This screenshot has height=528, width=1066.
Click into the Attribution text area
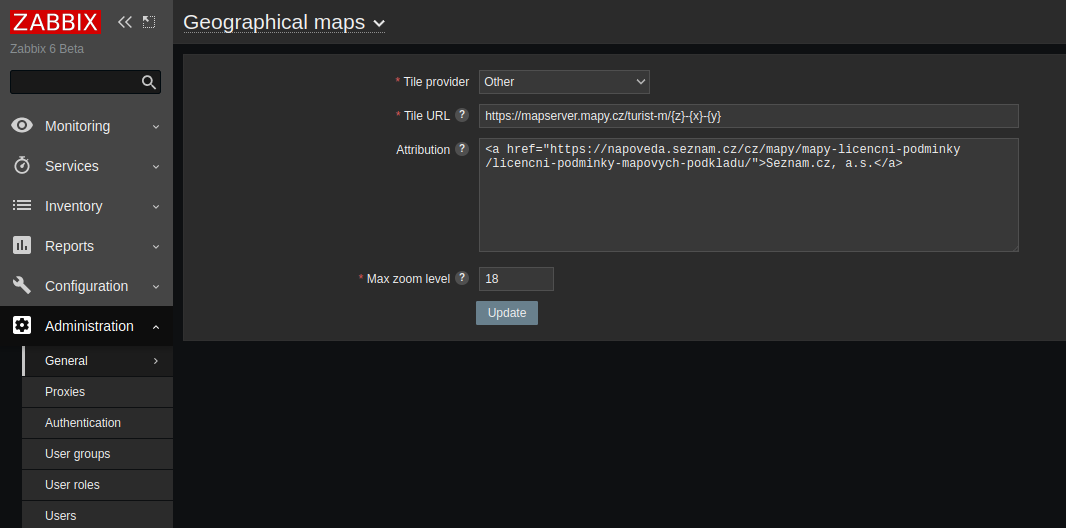pos(749,195)
